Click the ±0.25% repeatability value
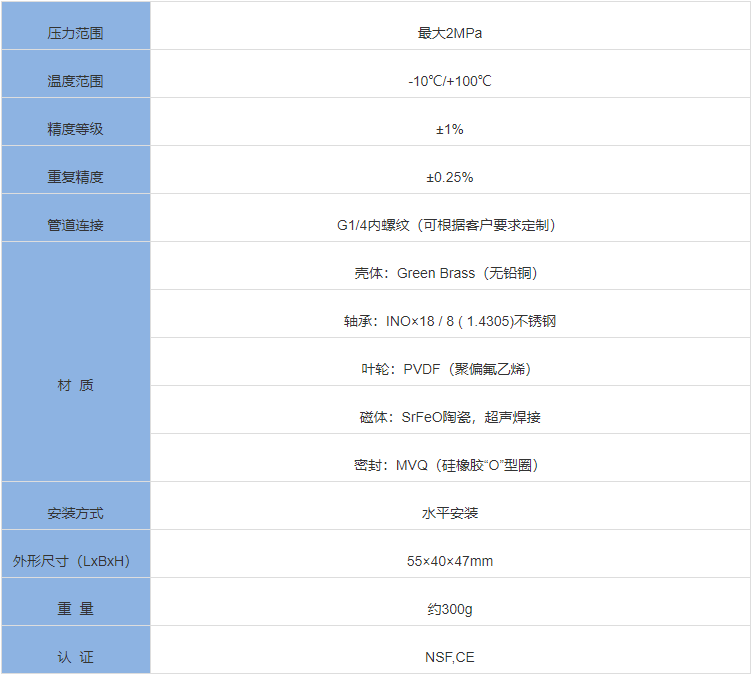 point(449,177)
